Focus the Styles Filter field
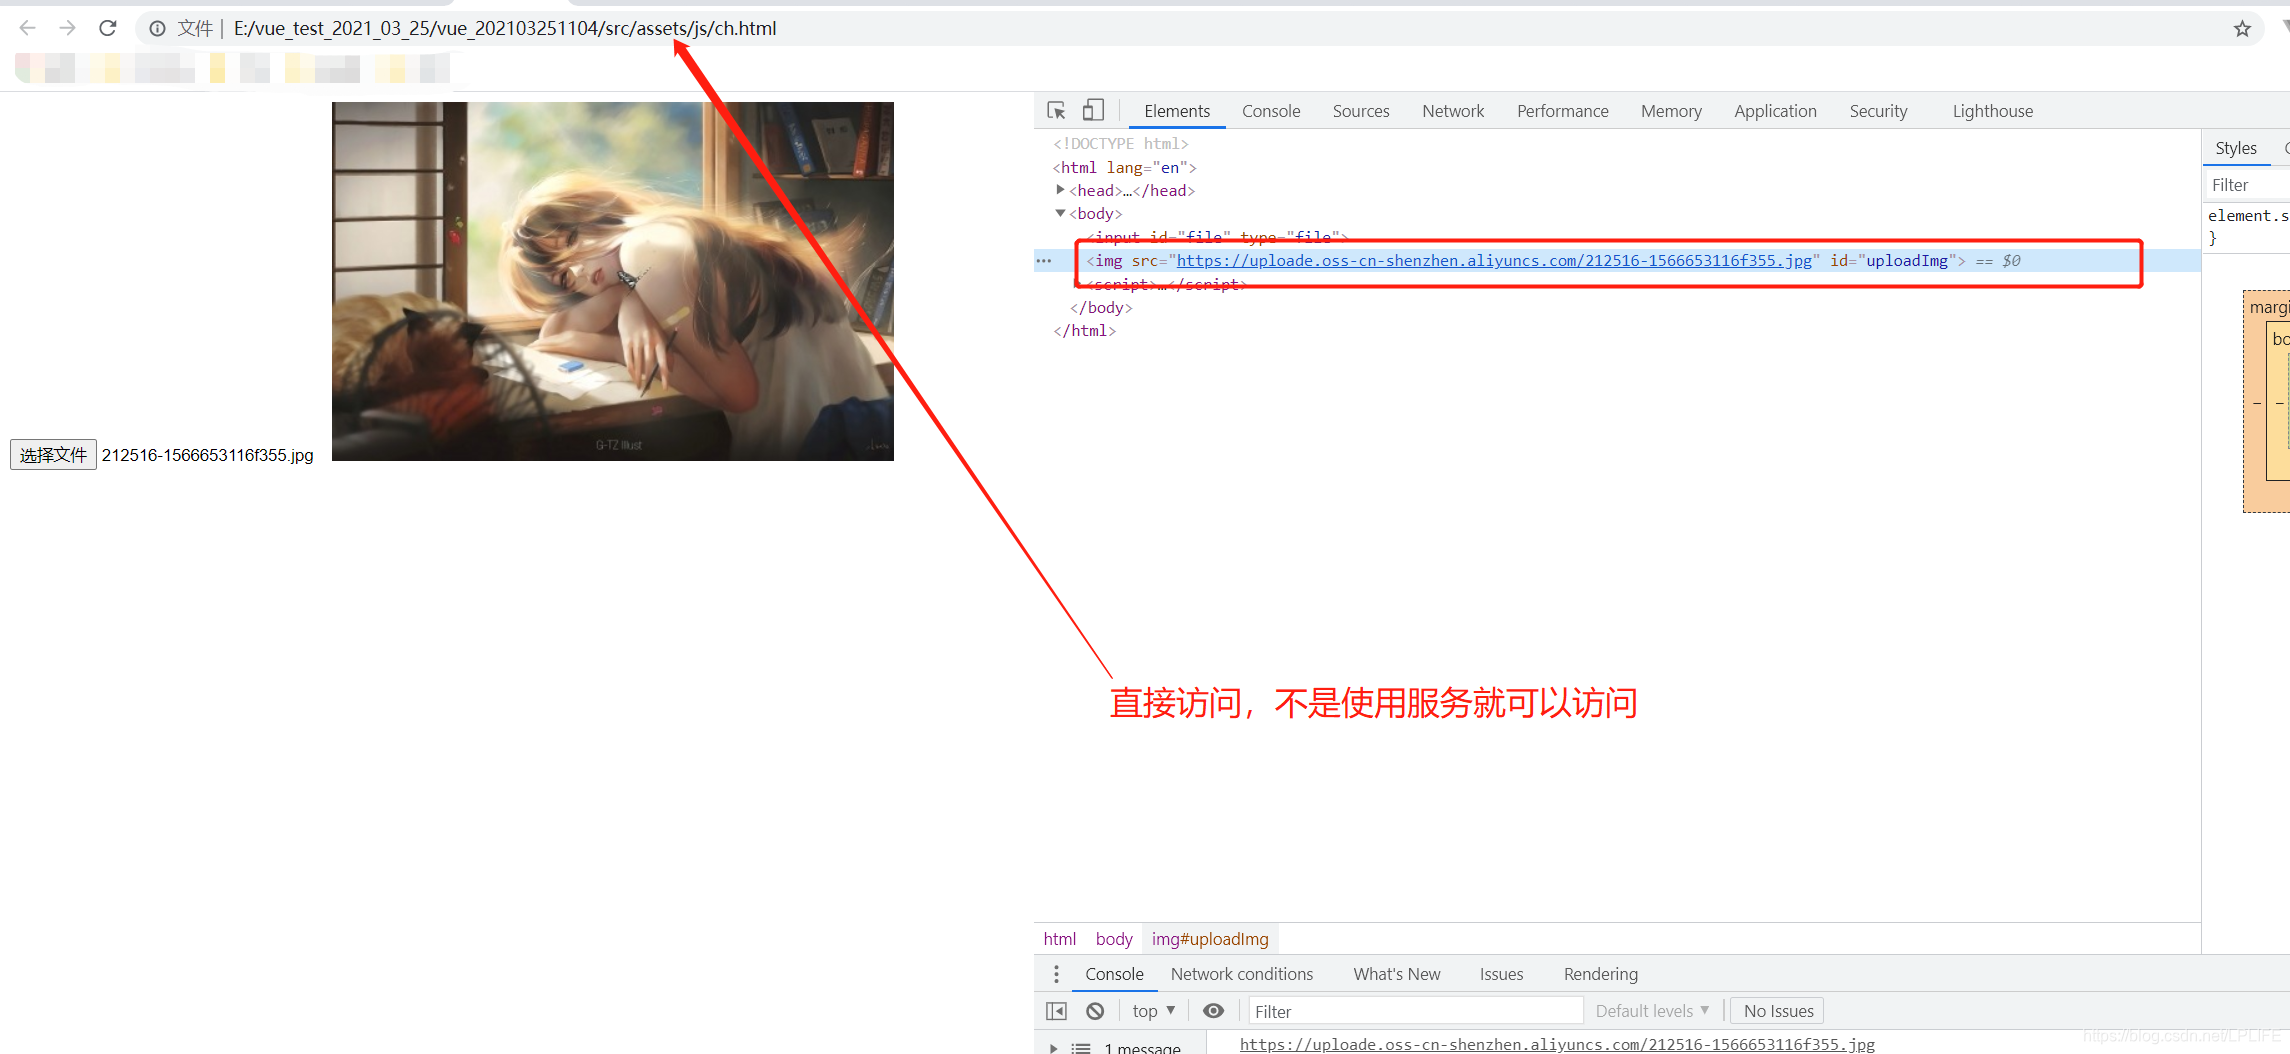Image resolution: width=2290 pixels, height=1054 pixels. (2248, 185)
